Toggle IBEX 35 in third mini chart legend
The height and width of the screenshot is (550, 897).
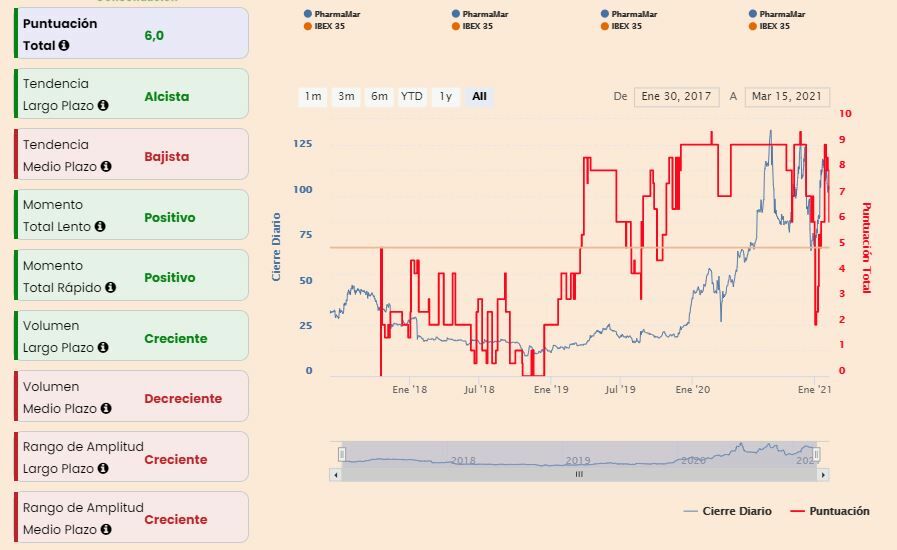(x=621, y=26)
